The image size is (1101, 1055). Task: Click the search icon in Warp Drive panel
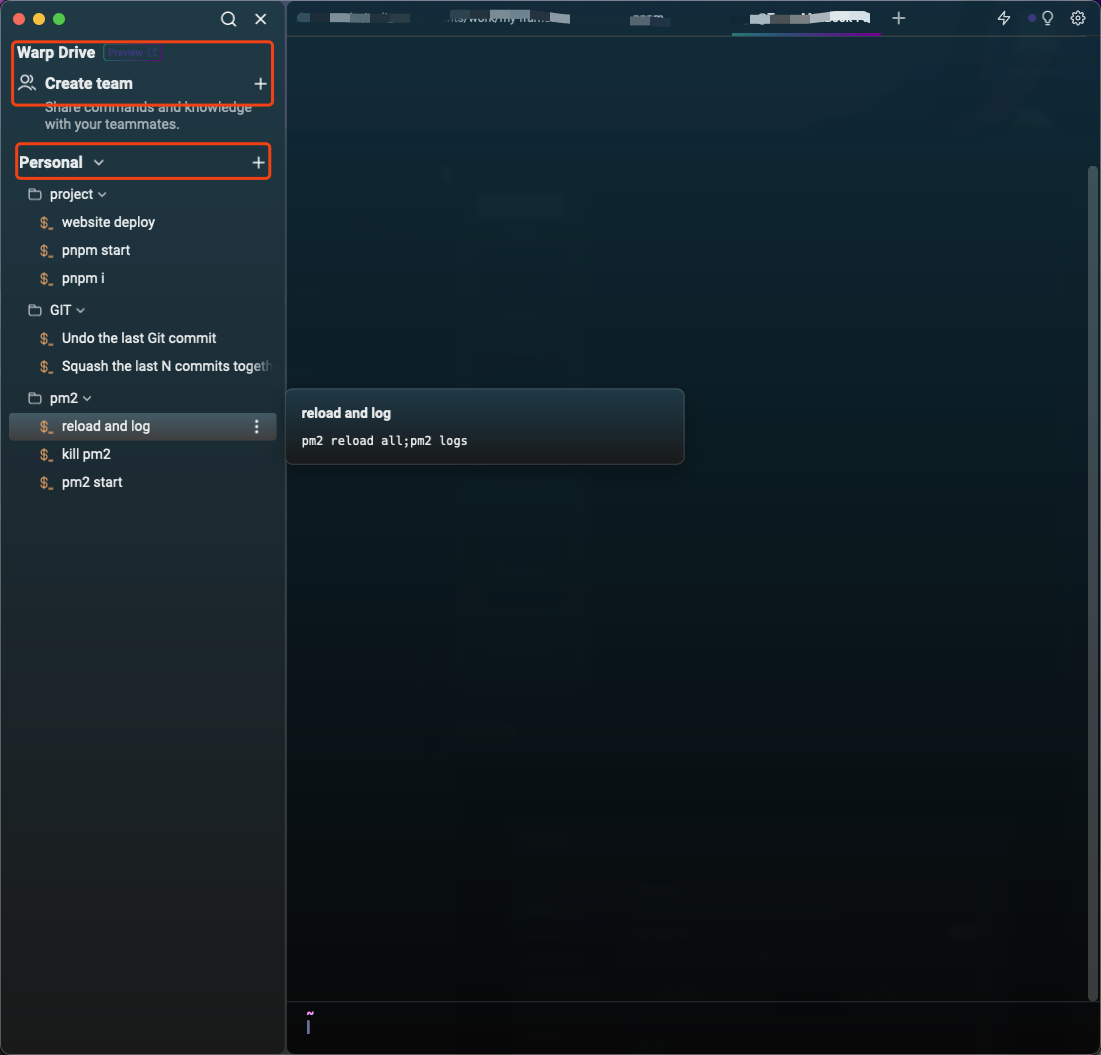(229, 19)
